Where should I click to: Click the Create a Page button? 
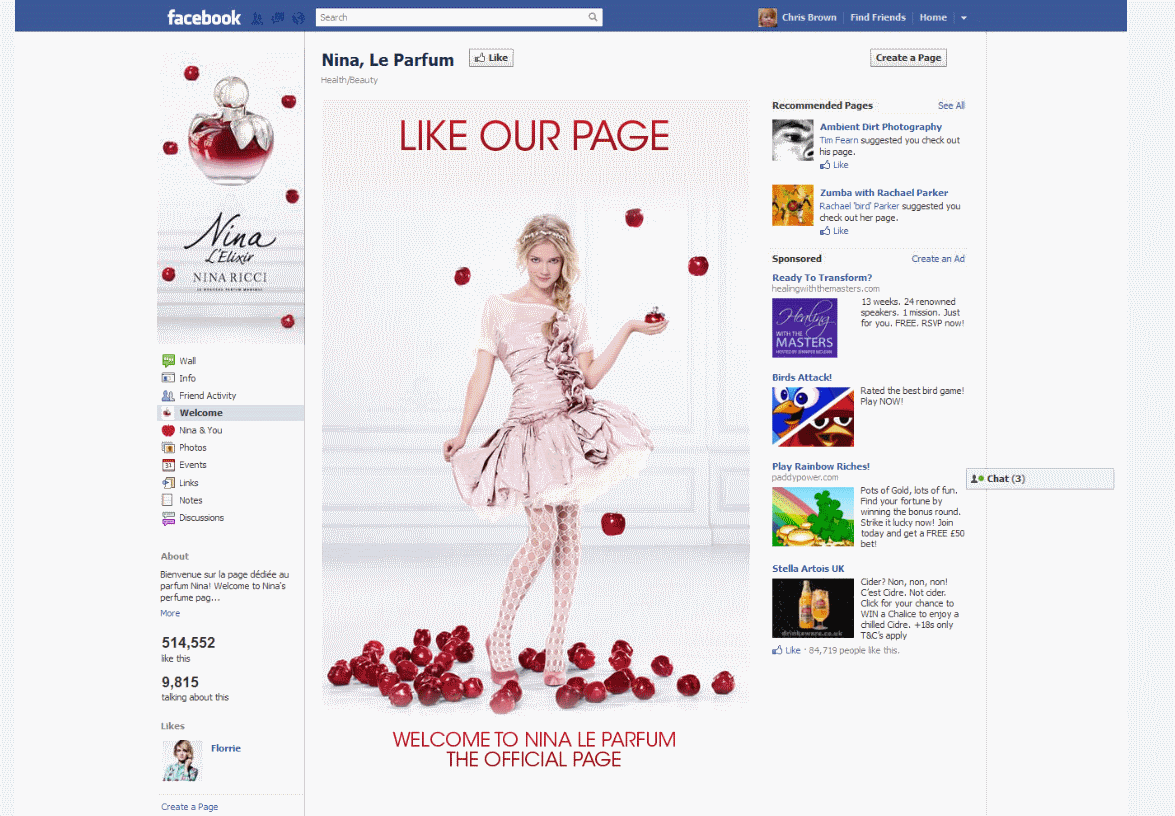908,58
